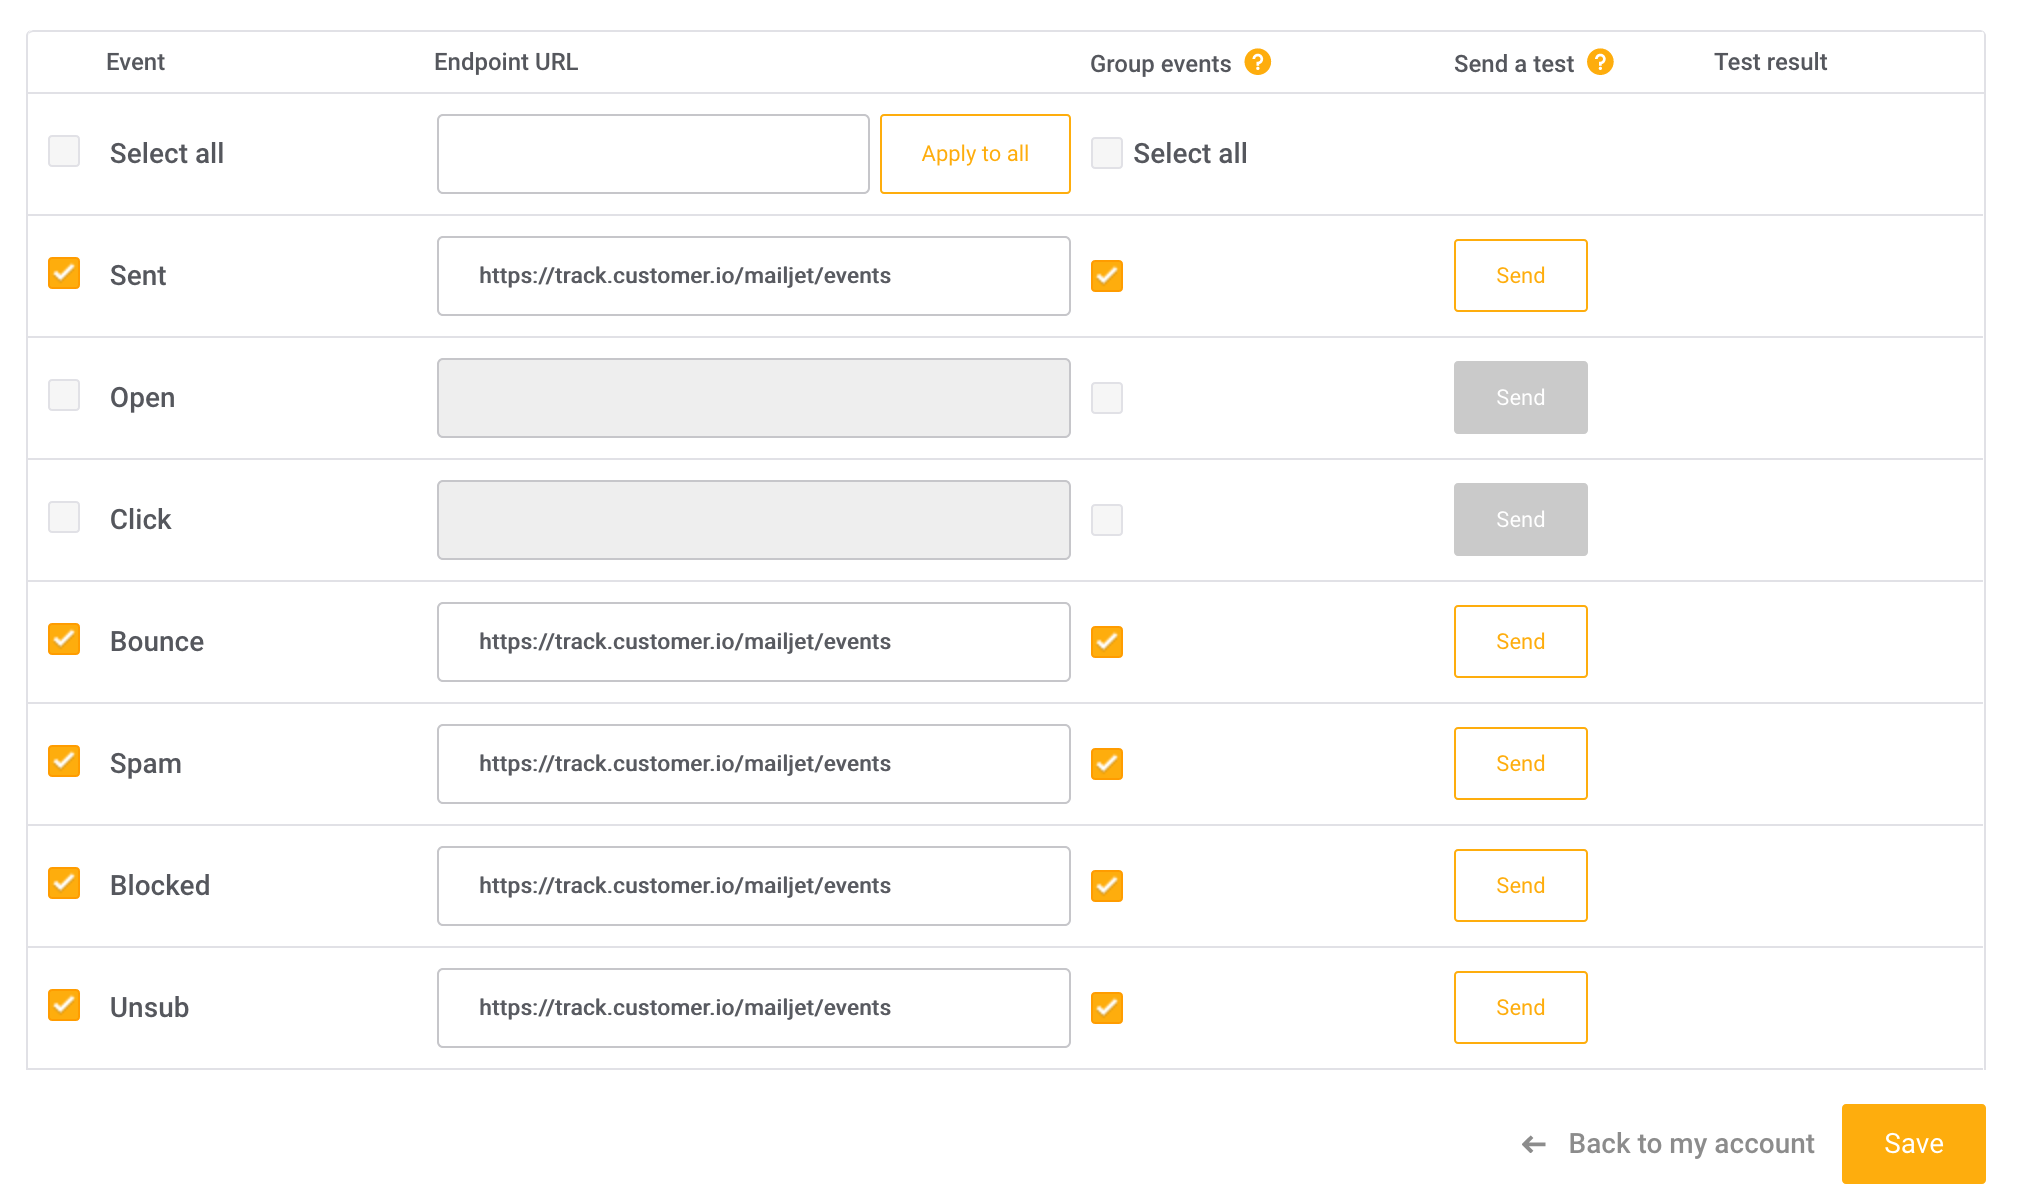This screenshot has width=2026, height=1200.
Task: Uncheck the Blocked event checkbox
Action: 64,883
